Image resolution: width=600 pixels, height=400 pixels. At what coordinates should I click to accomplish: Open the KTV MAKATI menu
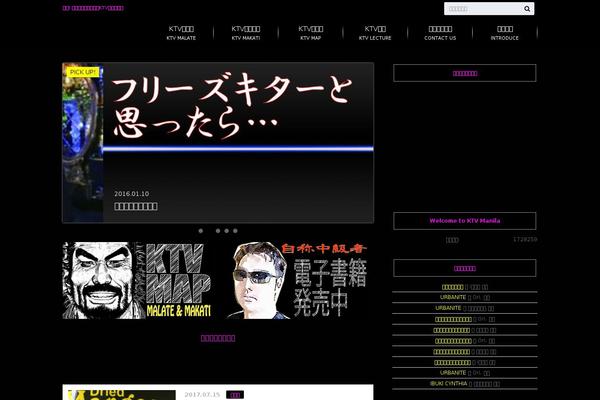246,33
